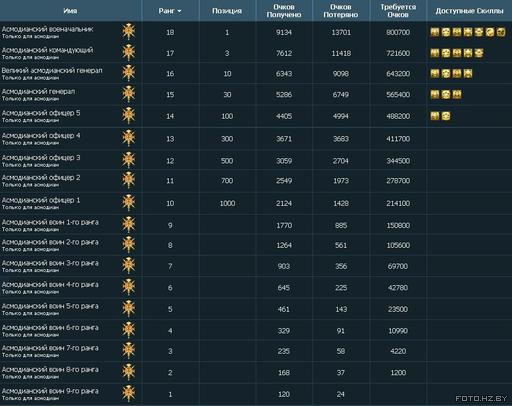Click the Очков Потеряно column header
This screenshot has height=406, width=512.
(x=341, y=11)
